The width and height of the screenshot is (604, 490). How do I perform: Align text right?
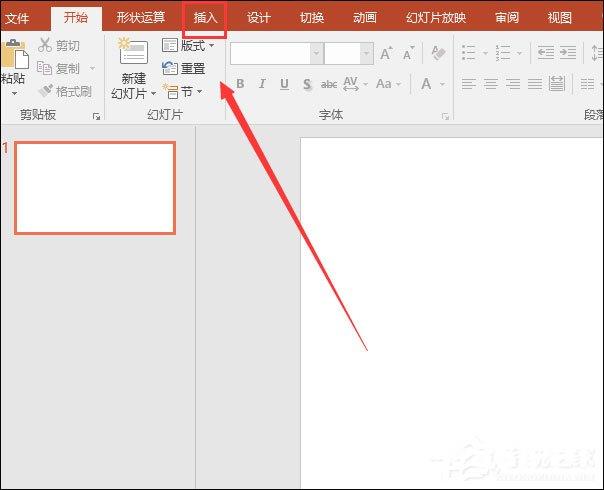pos(513,84)
